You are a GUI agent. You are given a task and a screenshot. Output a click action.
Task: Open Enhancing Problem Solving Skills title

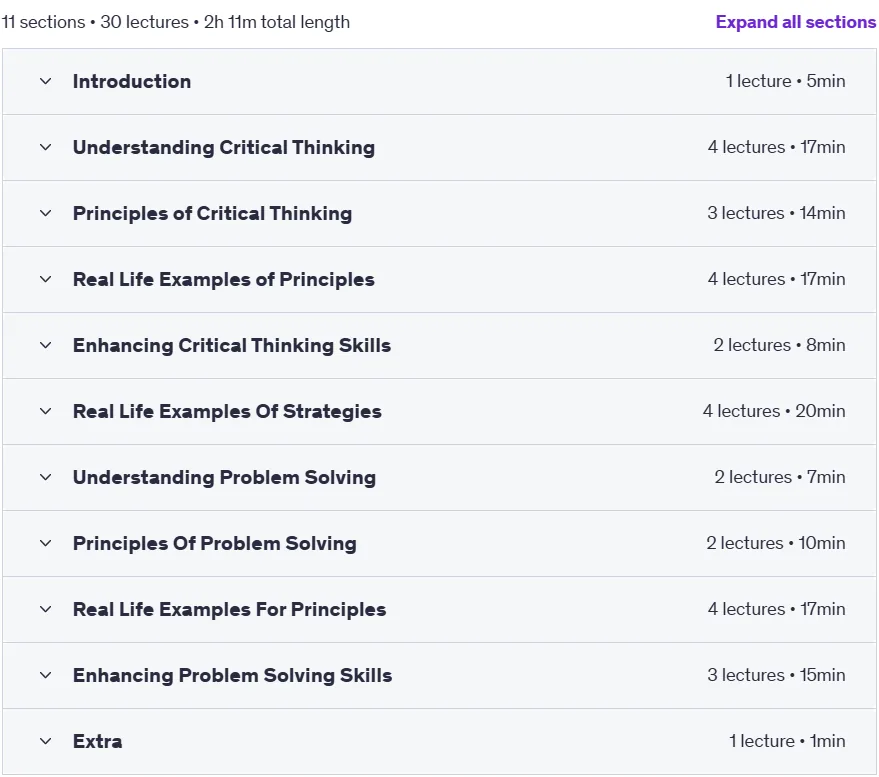[232, 676]
